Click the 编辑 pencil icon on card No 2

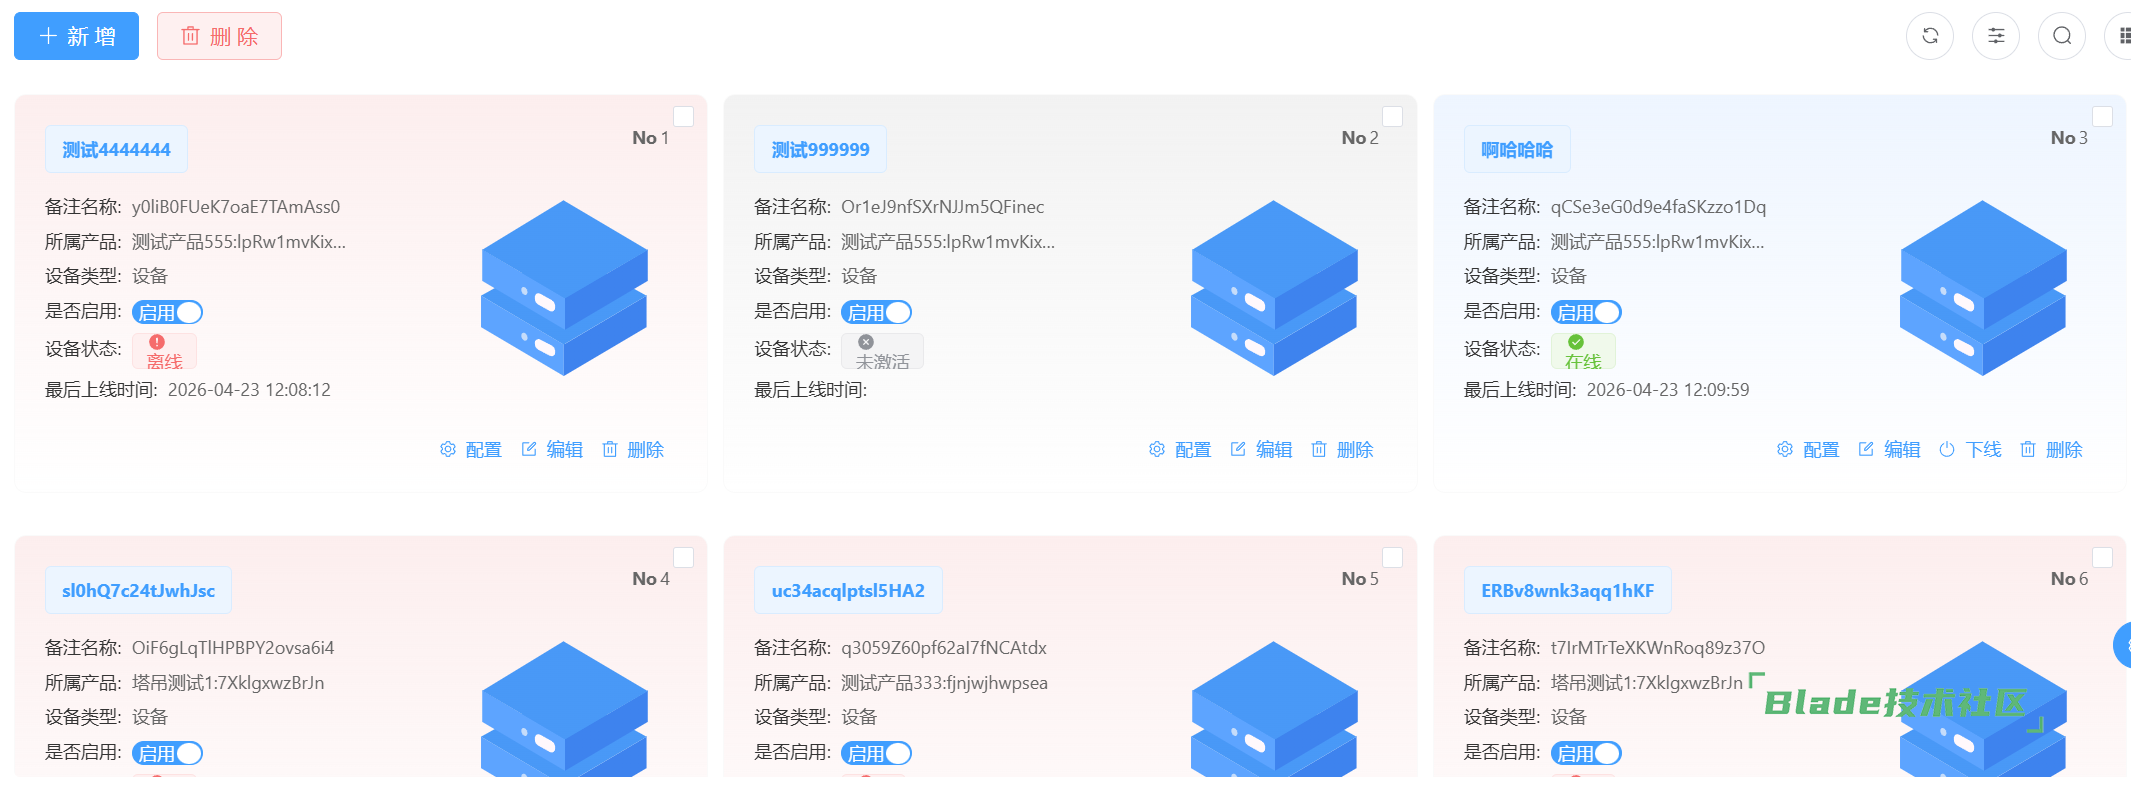click(1238, 450)
